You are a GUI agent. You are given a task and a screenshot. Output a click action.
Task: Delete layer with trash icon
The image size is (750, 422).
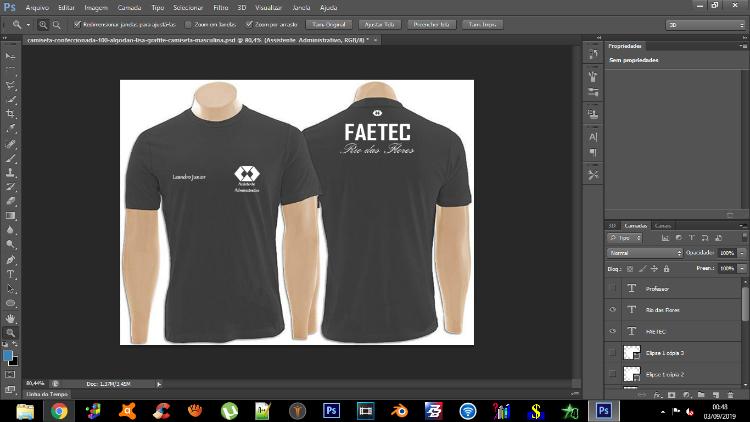(730, 395)
